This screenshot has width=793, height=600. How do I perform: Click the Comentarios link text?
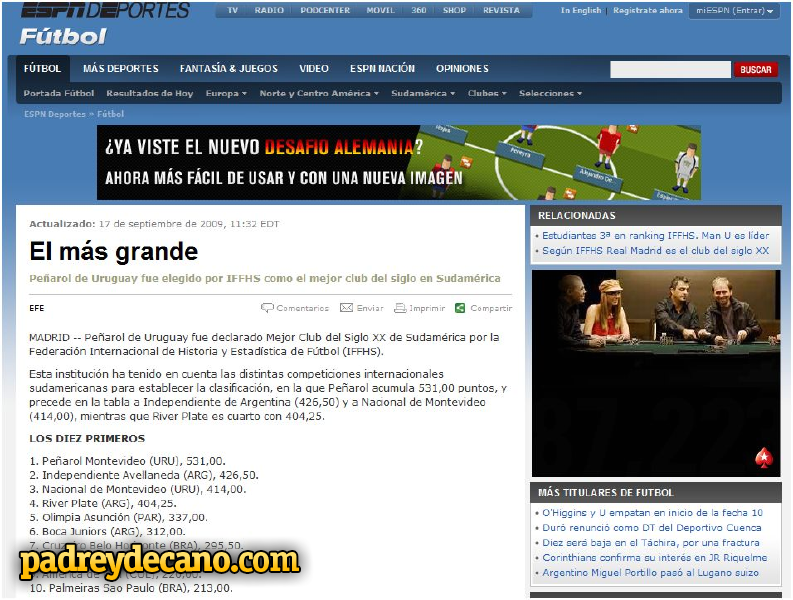(302, 308)
